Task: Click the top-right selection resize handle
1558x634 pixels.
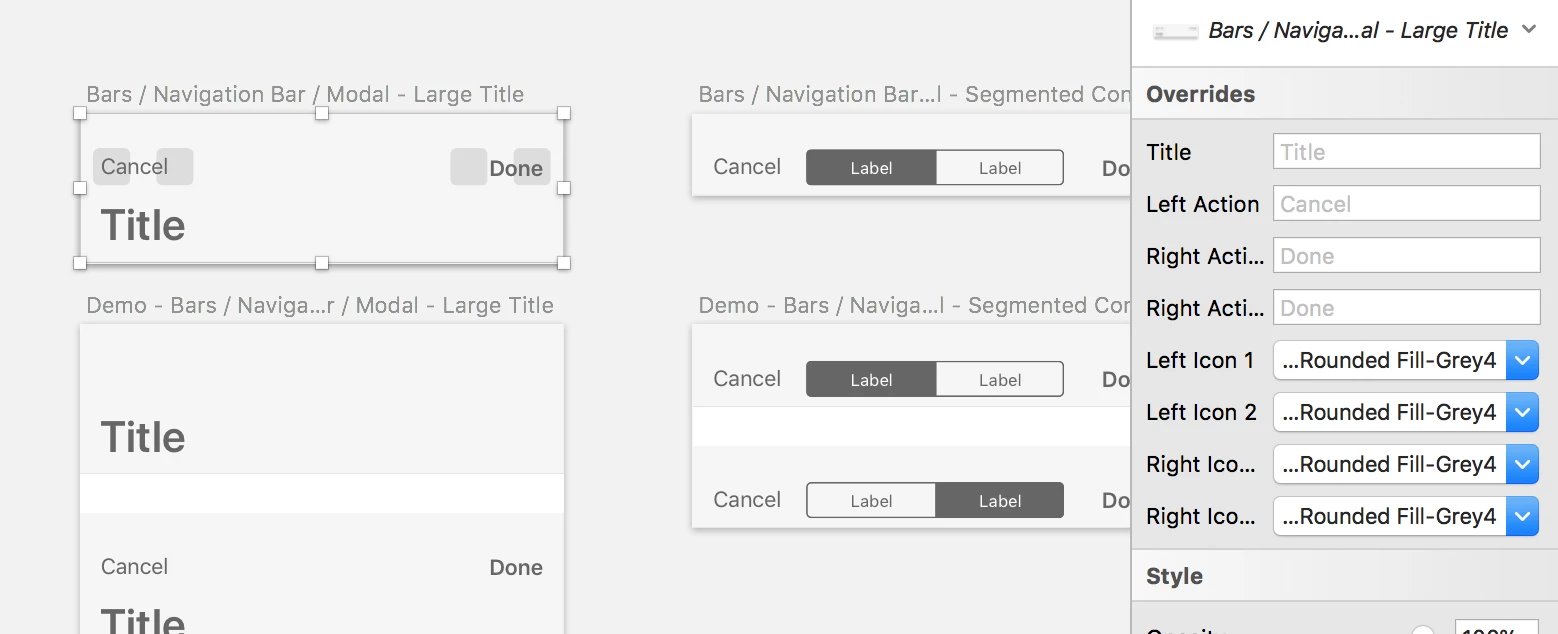Action: (563, 113)
